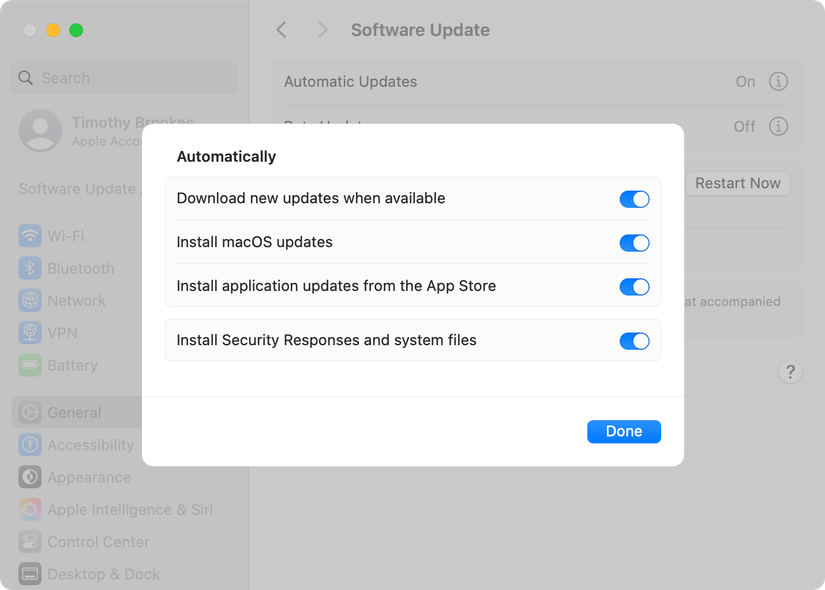This screenshot has height=590, width=825.
Task: Select General in the sidebar
Action: point(74,412)
